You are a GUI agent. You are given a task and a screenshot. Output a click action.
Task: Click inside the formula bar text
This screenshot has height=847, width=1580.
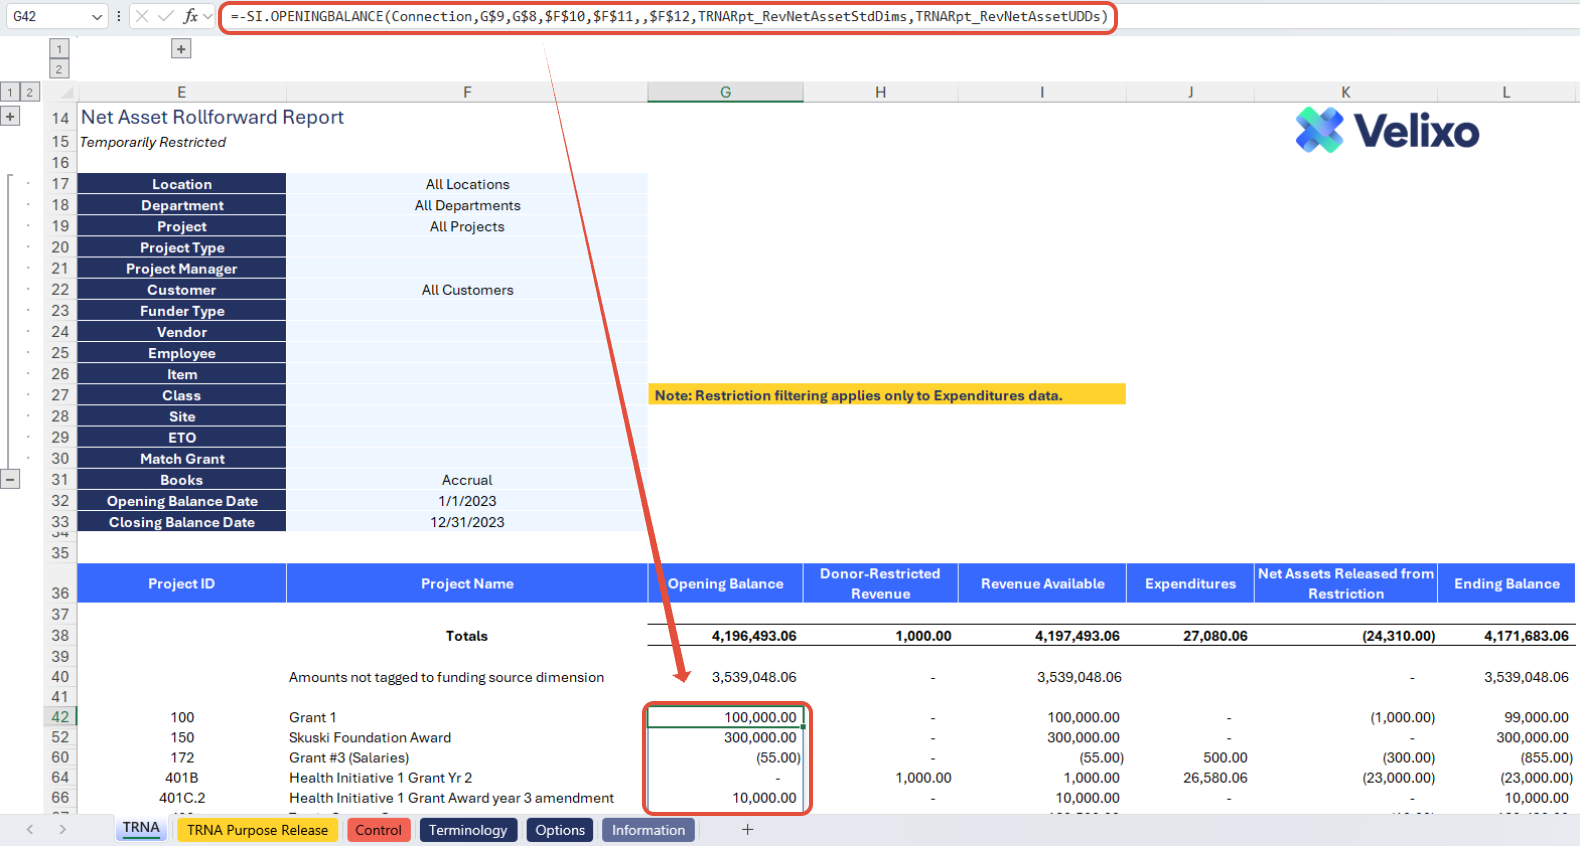point(668,17)
